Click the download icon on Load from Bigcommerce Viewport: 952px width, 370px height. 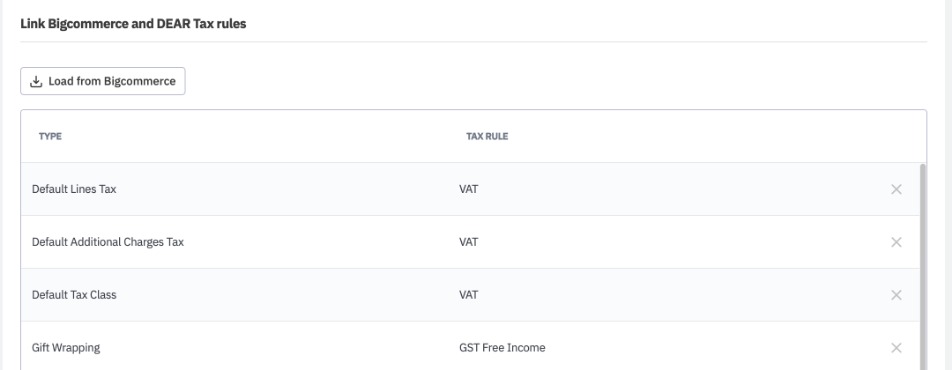click(36, 81)
